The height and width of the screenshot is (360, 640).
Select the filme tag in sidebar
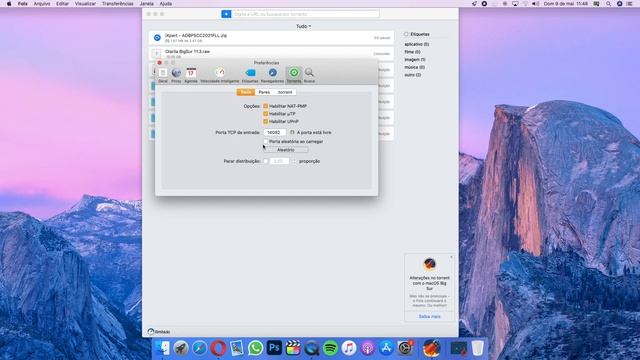pos(412,52)
